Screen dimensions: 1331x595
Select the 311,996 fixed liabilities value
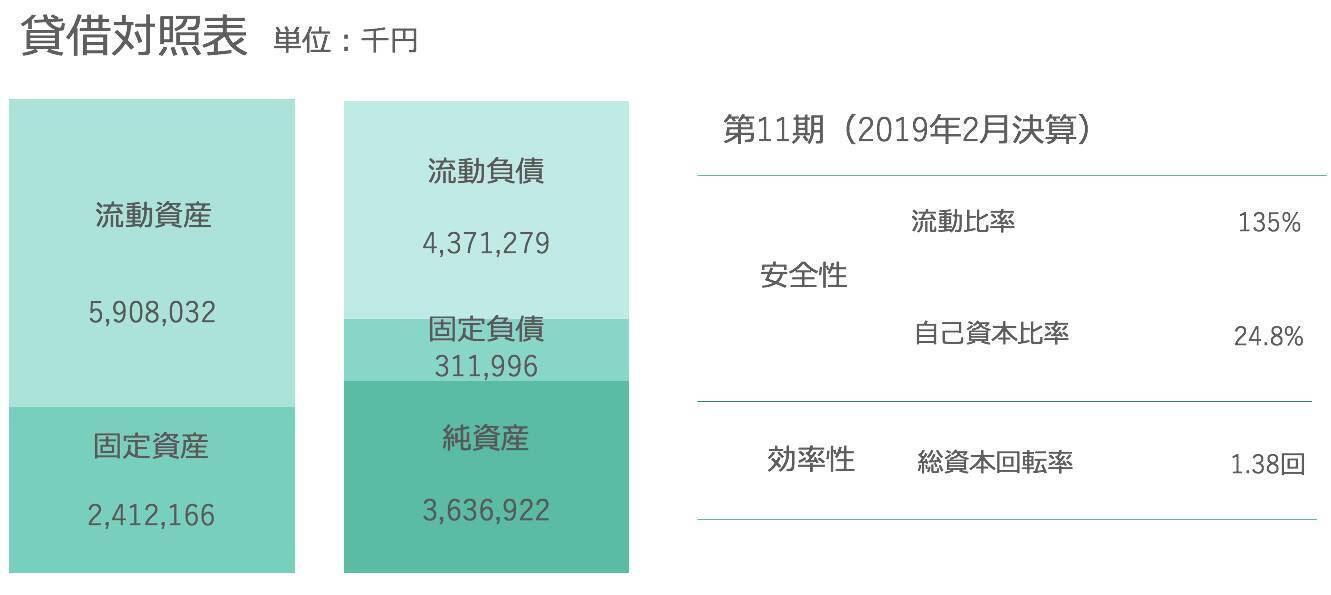(x=486, y=367)
